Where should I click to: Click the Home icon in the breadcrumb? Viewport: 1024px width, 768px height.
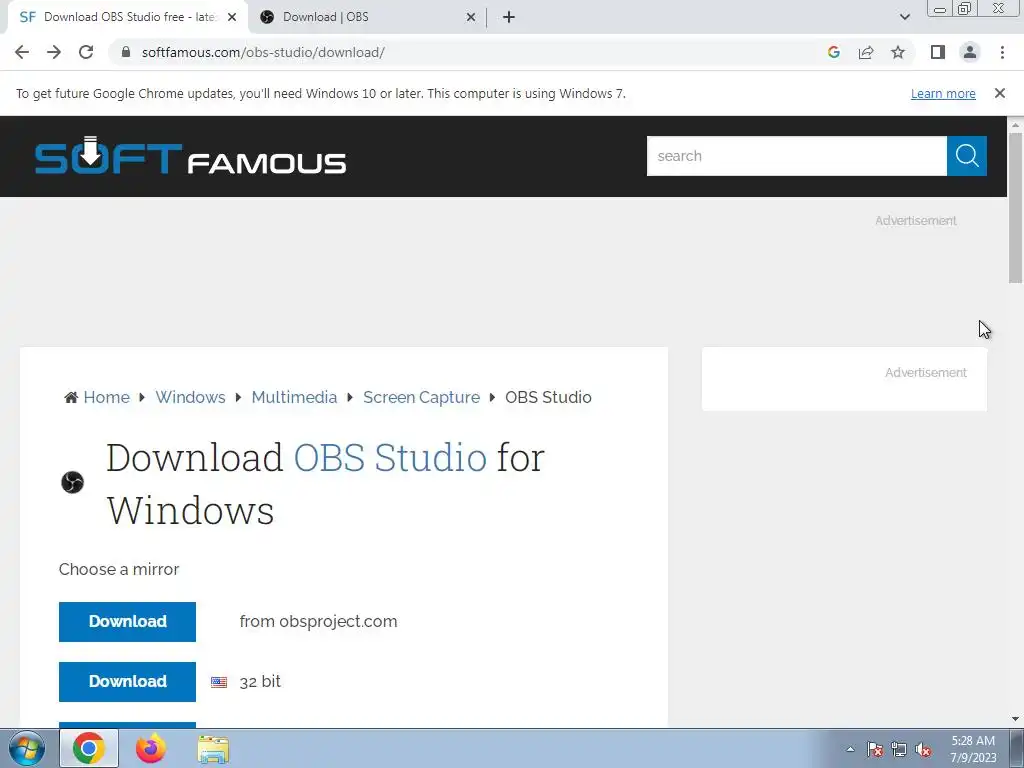[71, 397]
